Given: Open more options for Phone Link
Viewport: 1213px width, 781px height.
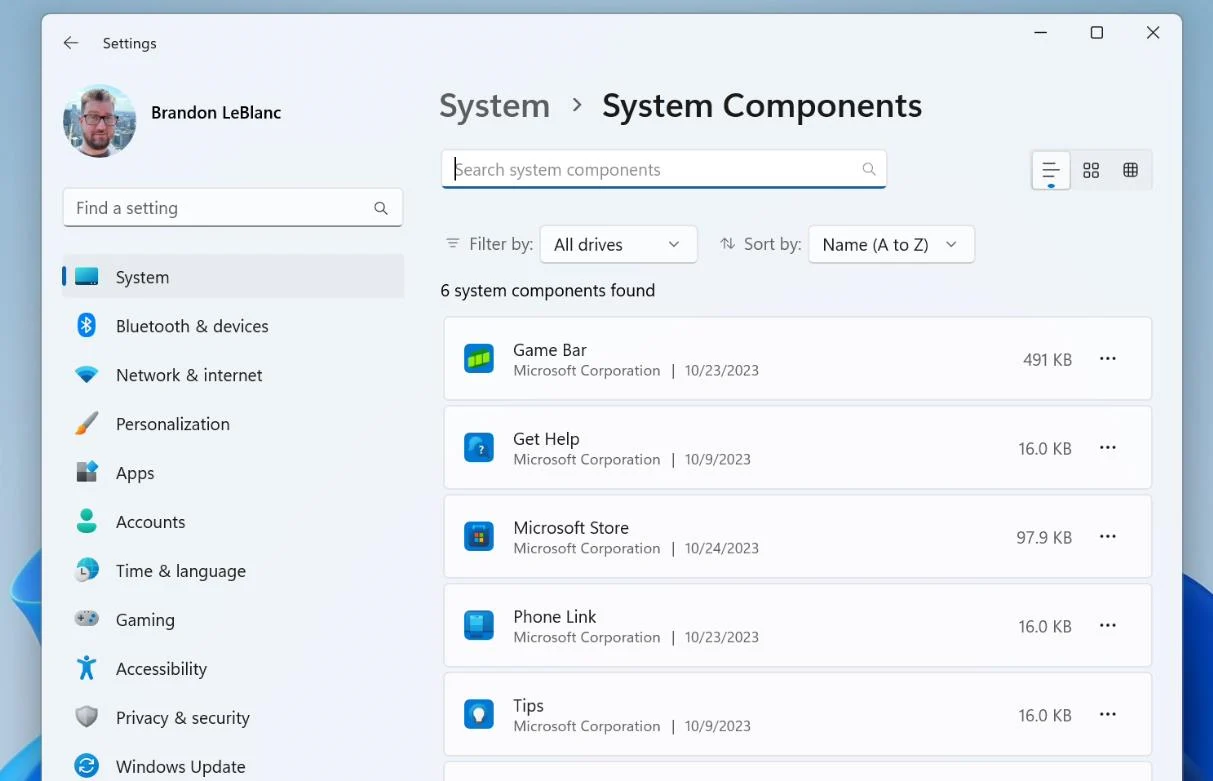Looking at the screenshot, I should [1108, 625].
